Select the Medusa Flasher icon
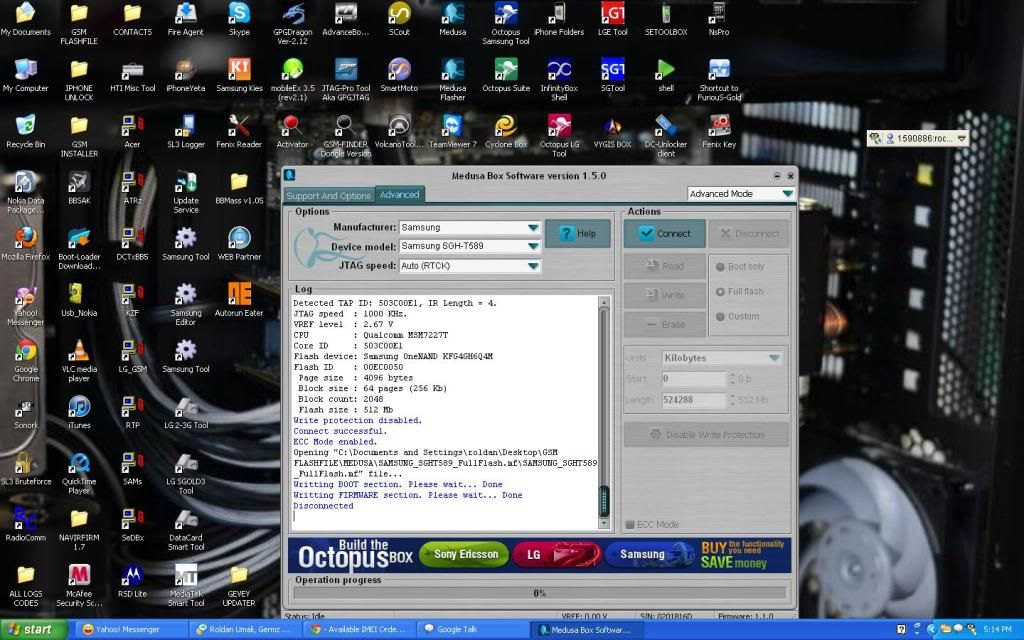This screenshot has width=1024, height=640. tap(453, 80)
